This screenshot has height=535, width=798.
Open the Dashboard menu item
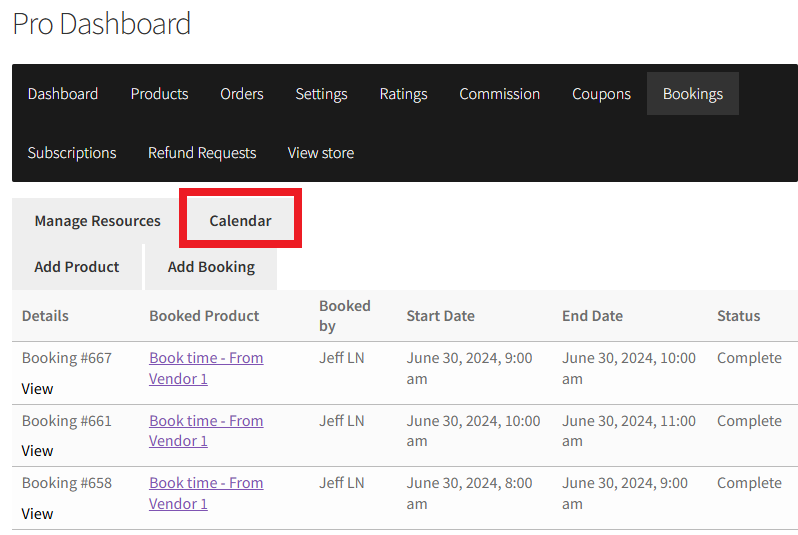click(x=63, y=94)
